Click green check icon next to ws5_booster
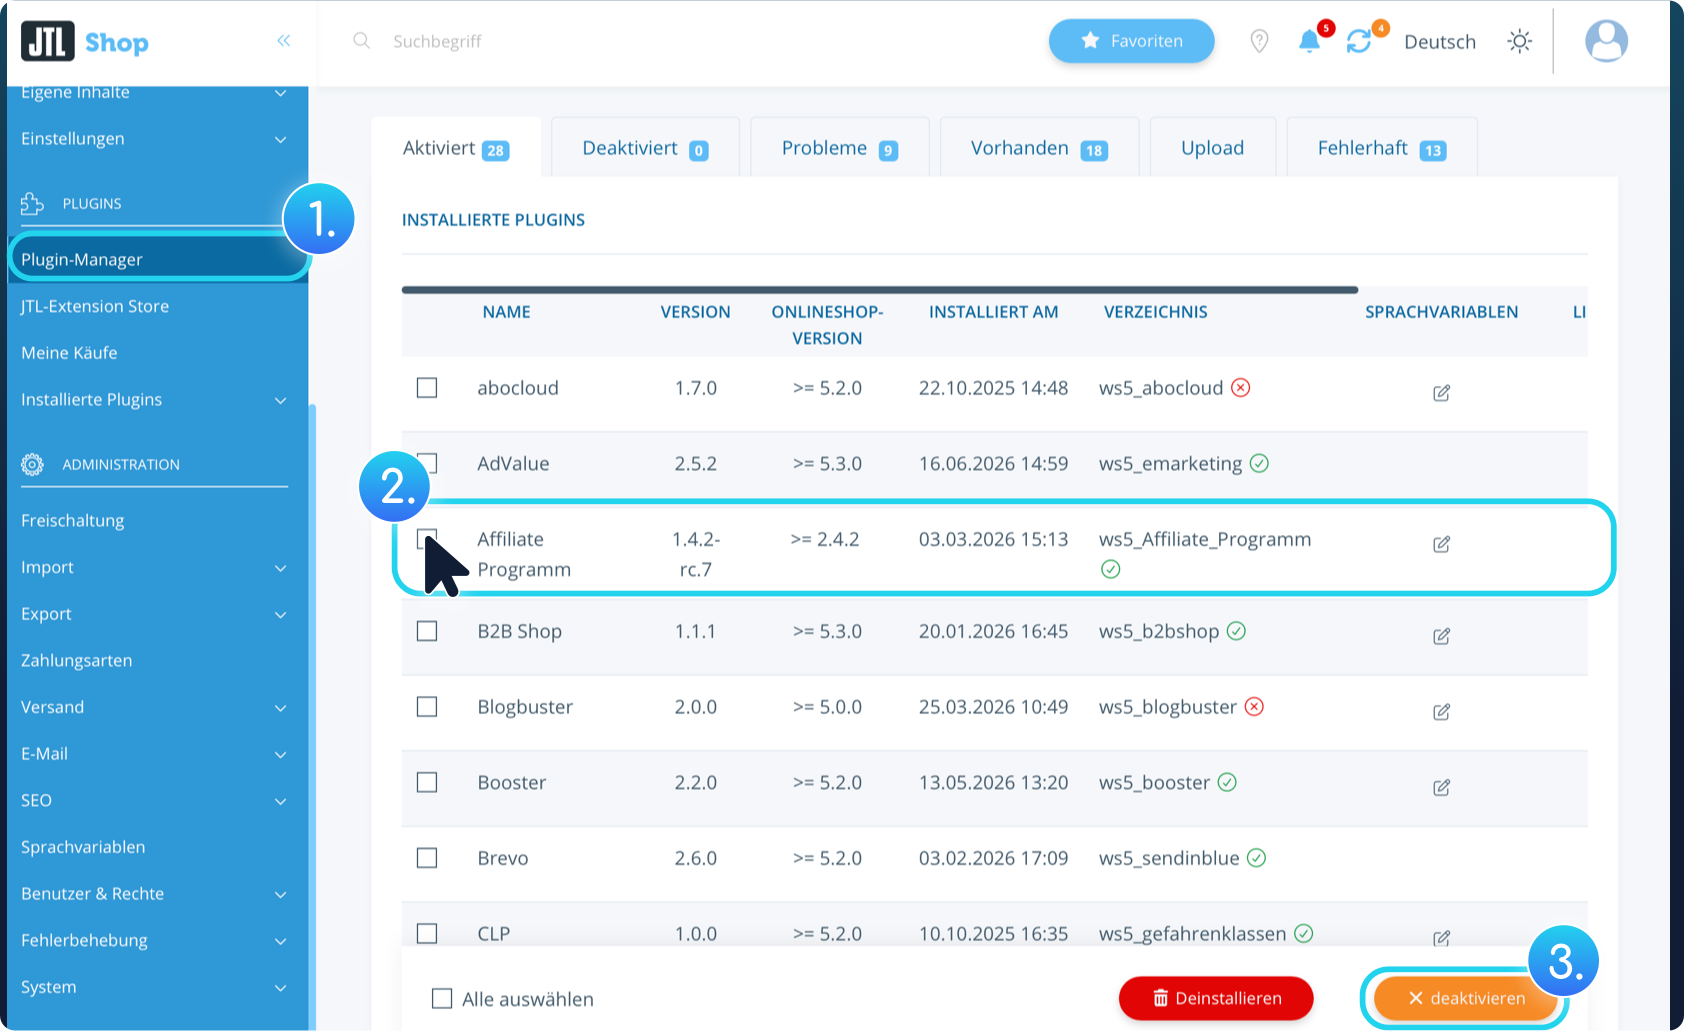The image size is (1684, 1031). 1227,782
